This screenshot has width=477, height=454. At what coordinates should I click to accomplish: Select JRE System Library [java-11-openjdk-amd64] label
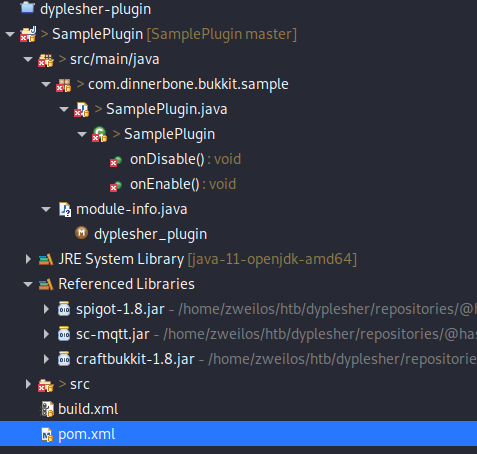click(x=207, y=259)
